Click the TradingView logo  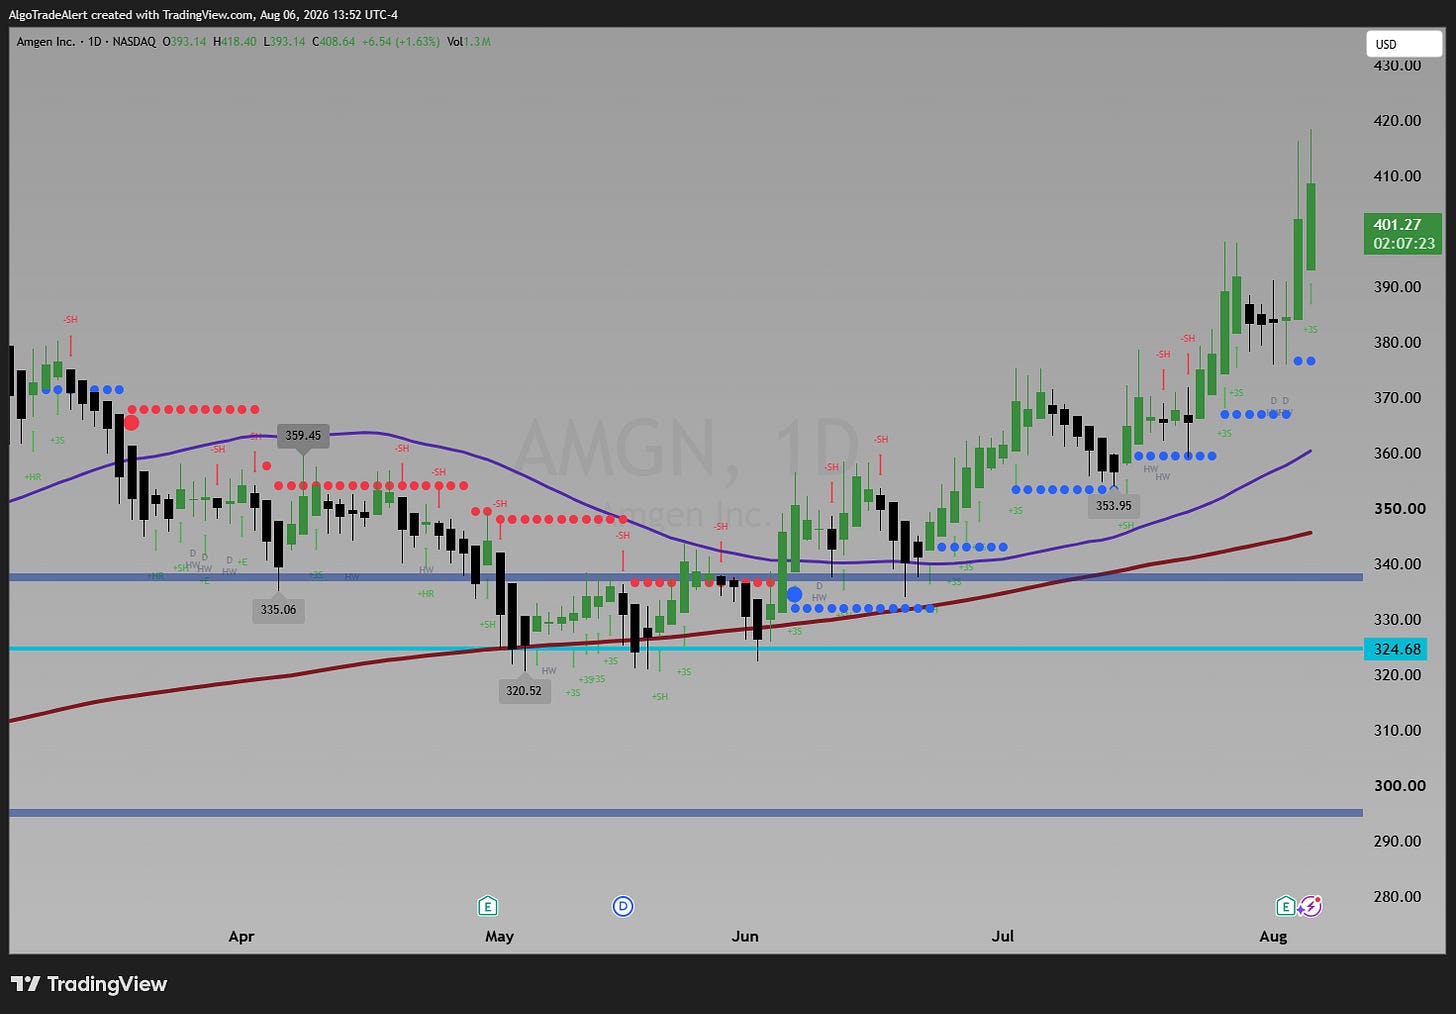click(89, 984)
